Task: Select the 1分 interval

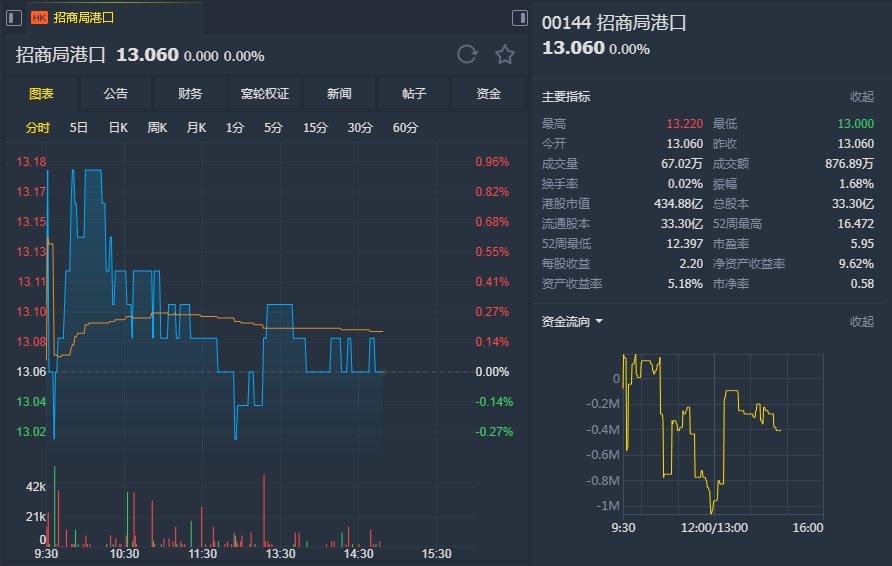Action: tap(234, 127)
